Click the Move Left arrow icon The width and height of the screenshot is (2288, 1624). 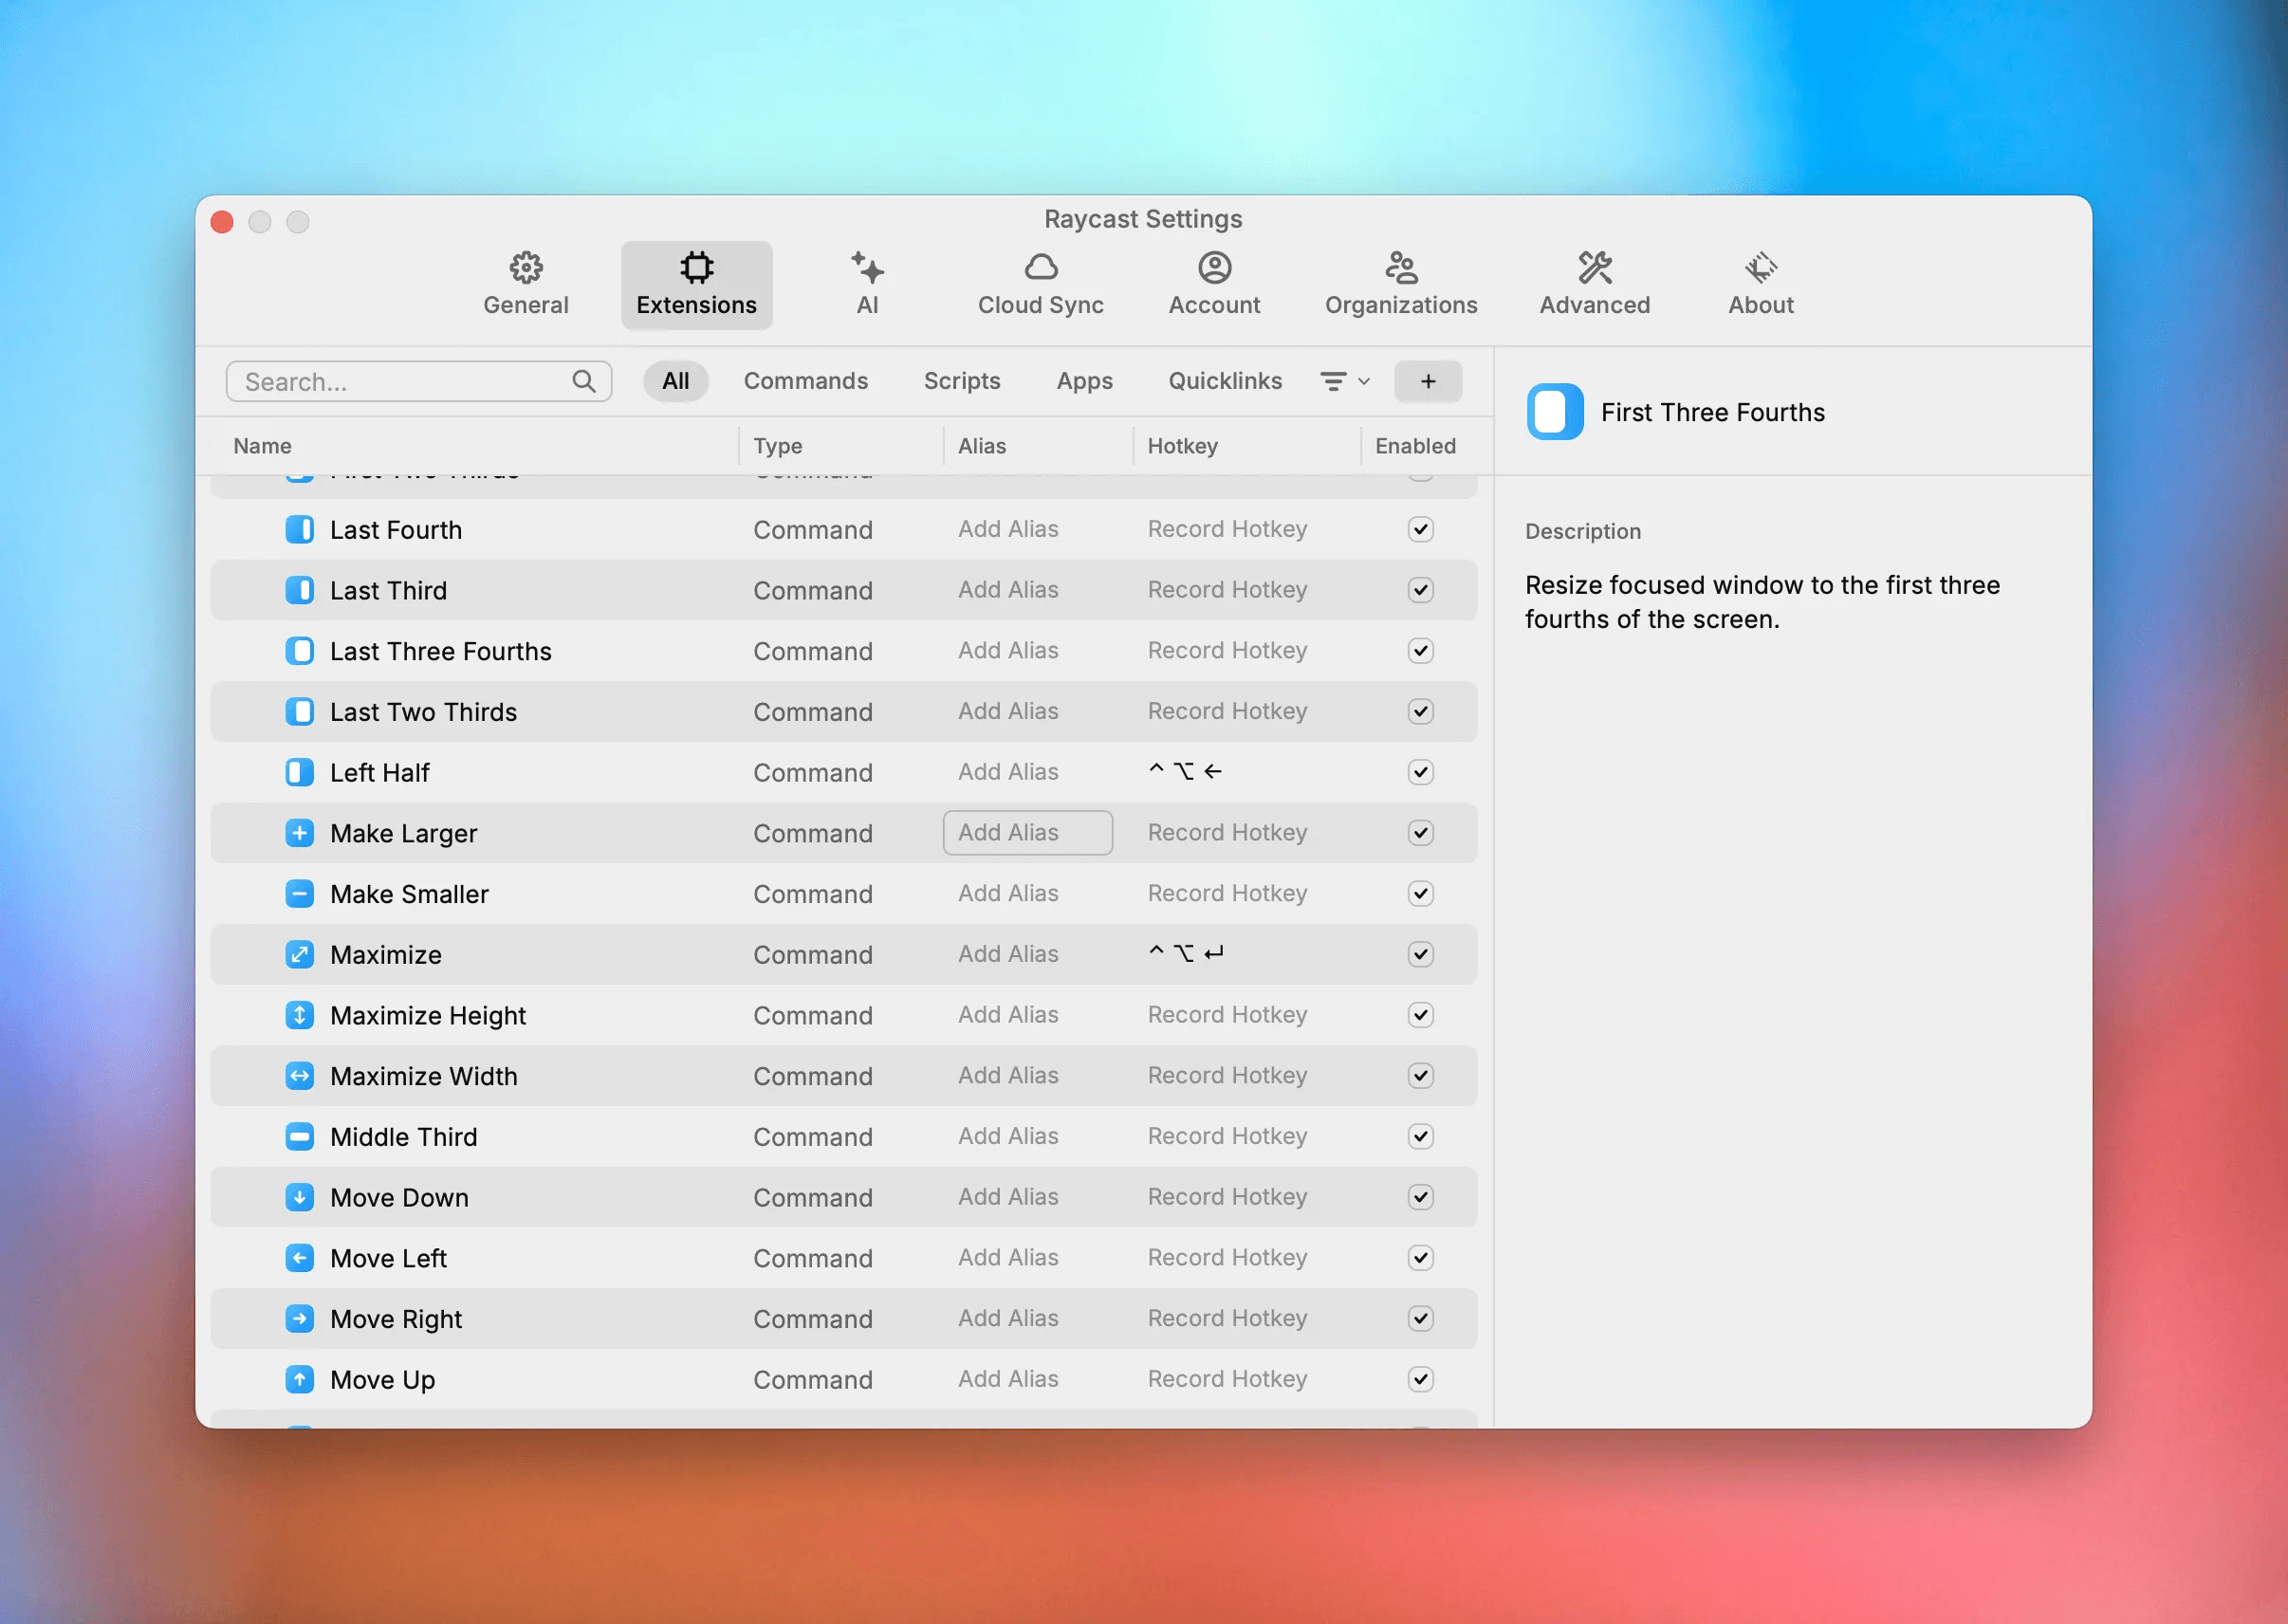(299, 1258)
